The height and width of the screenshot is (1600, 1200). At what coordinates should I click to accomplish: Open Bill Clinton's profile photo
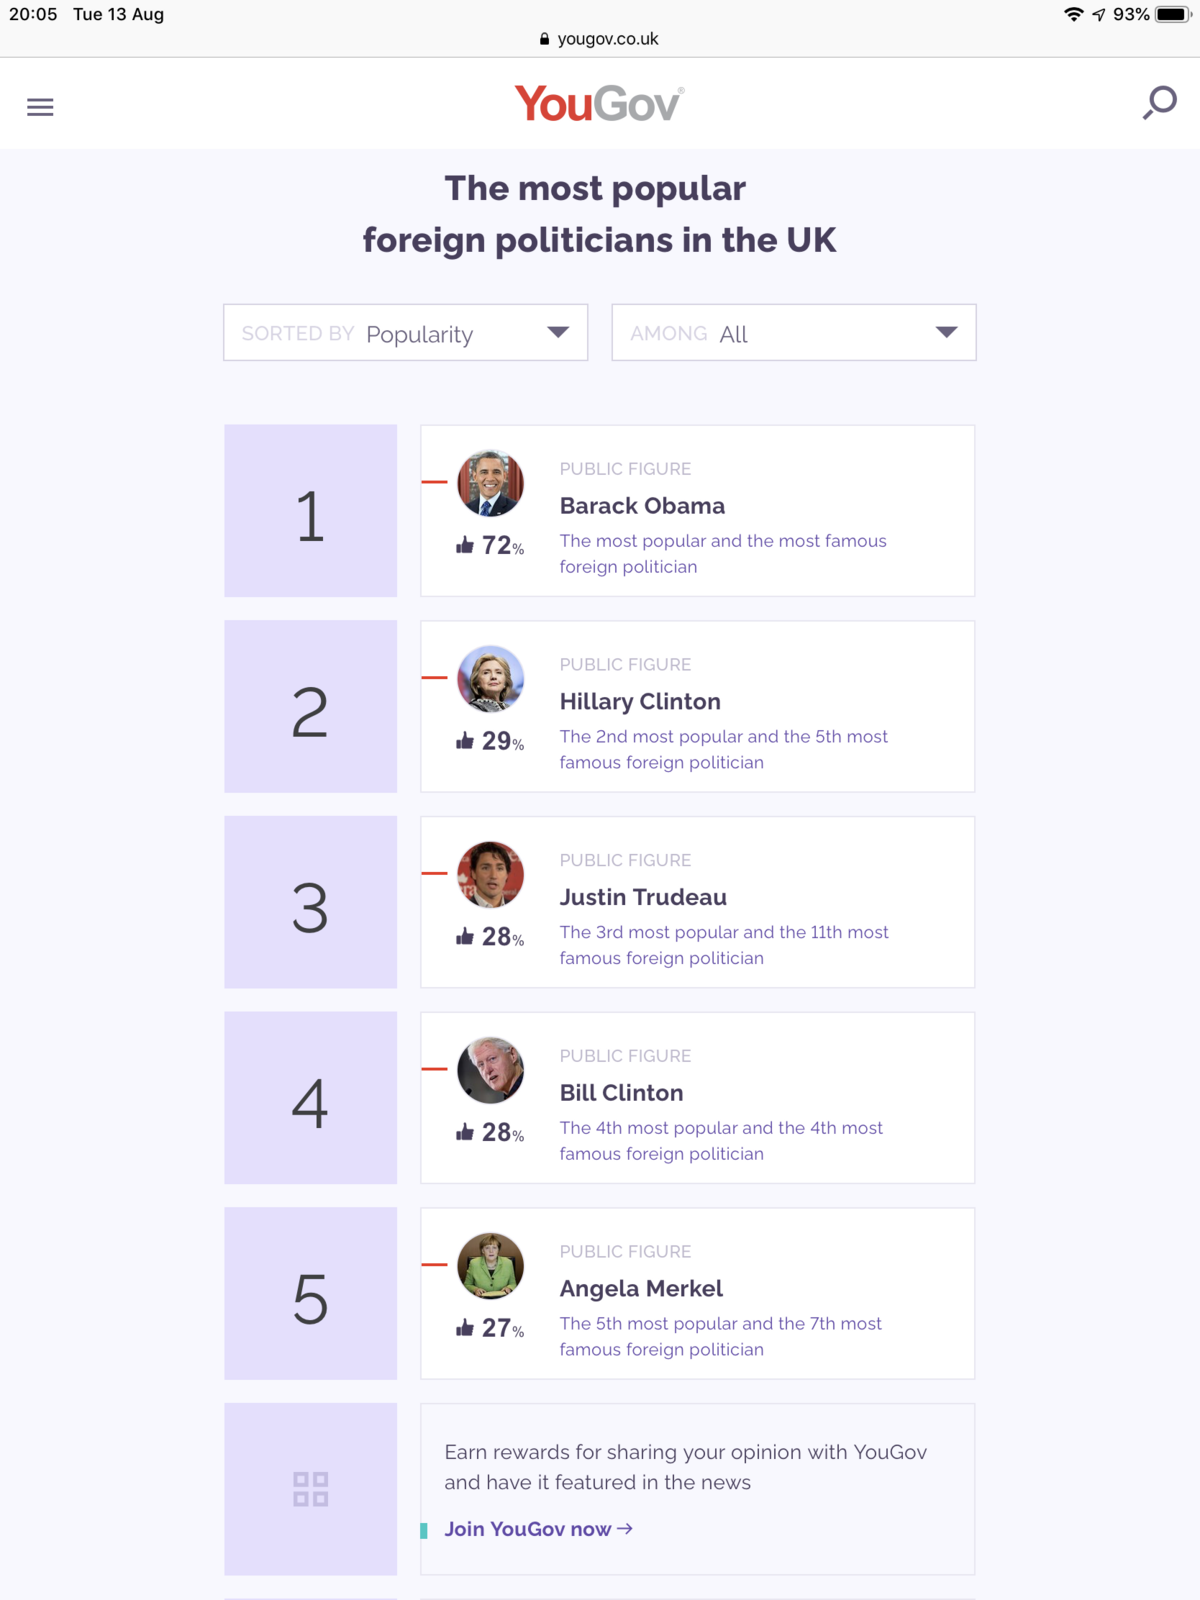coord(490,1070)
